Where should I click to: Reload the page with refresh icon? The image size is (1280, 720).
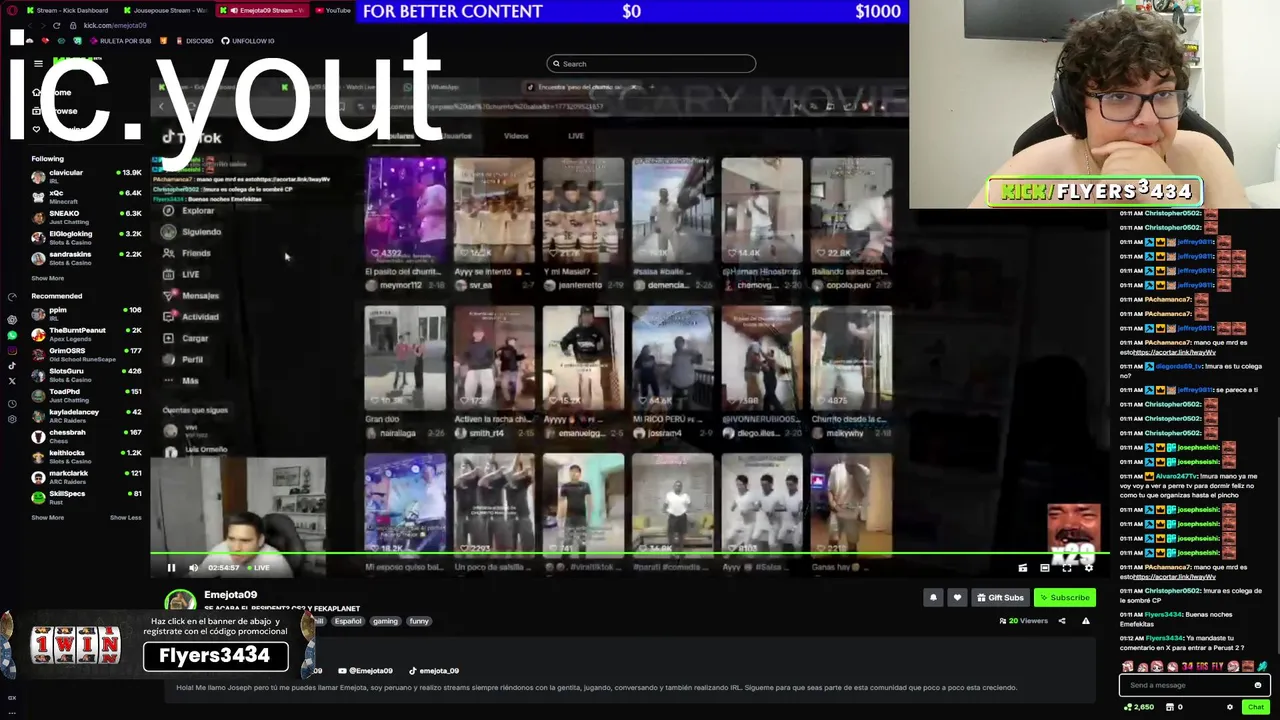(56, 25)
